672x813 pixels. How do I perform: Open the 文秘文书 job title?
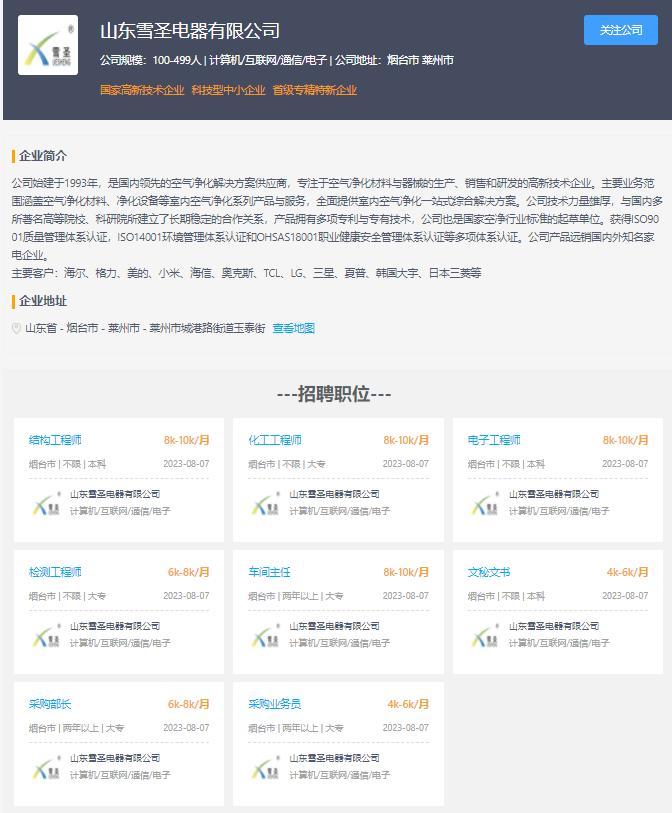pos(489,572)
